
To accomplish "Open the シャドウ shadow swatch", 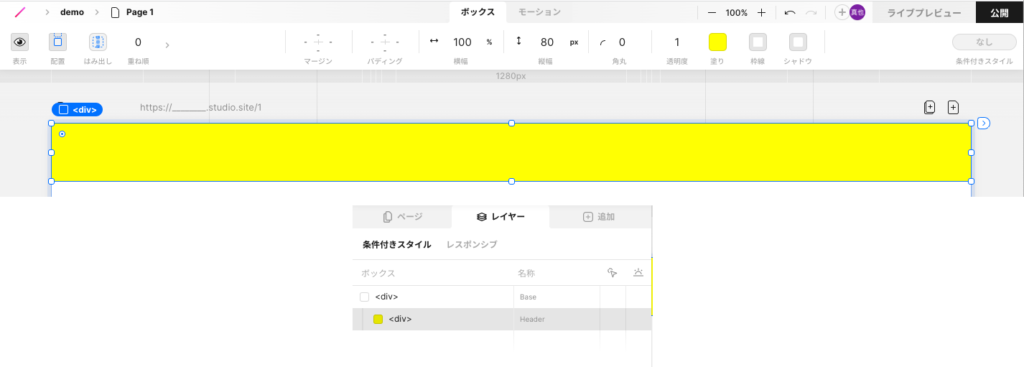I will (798, 42).
